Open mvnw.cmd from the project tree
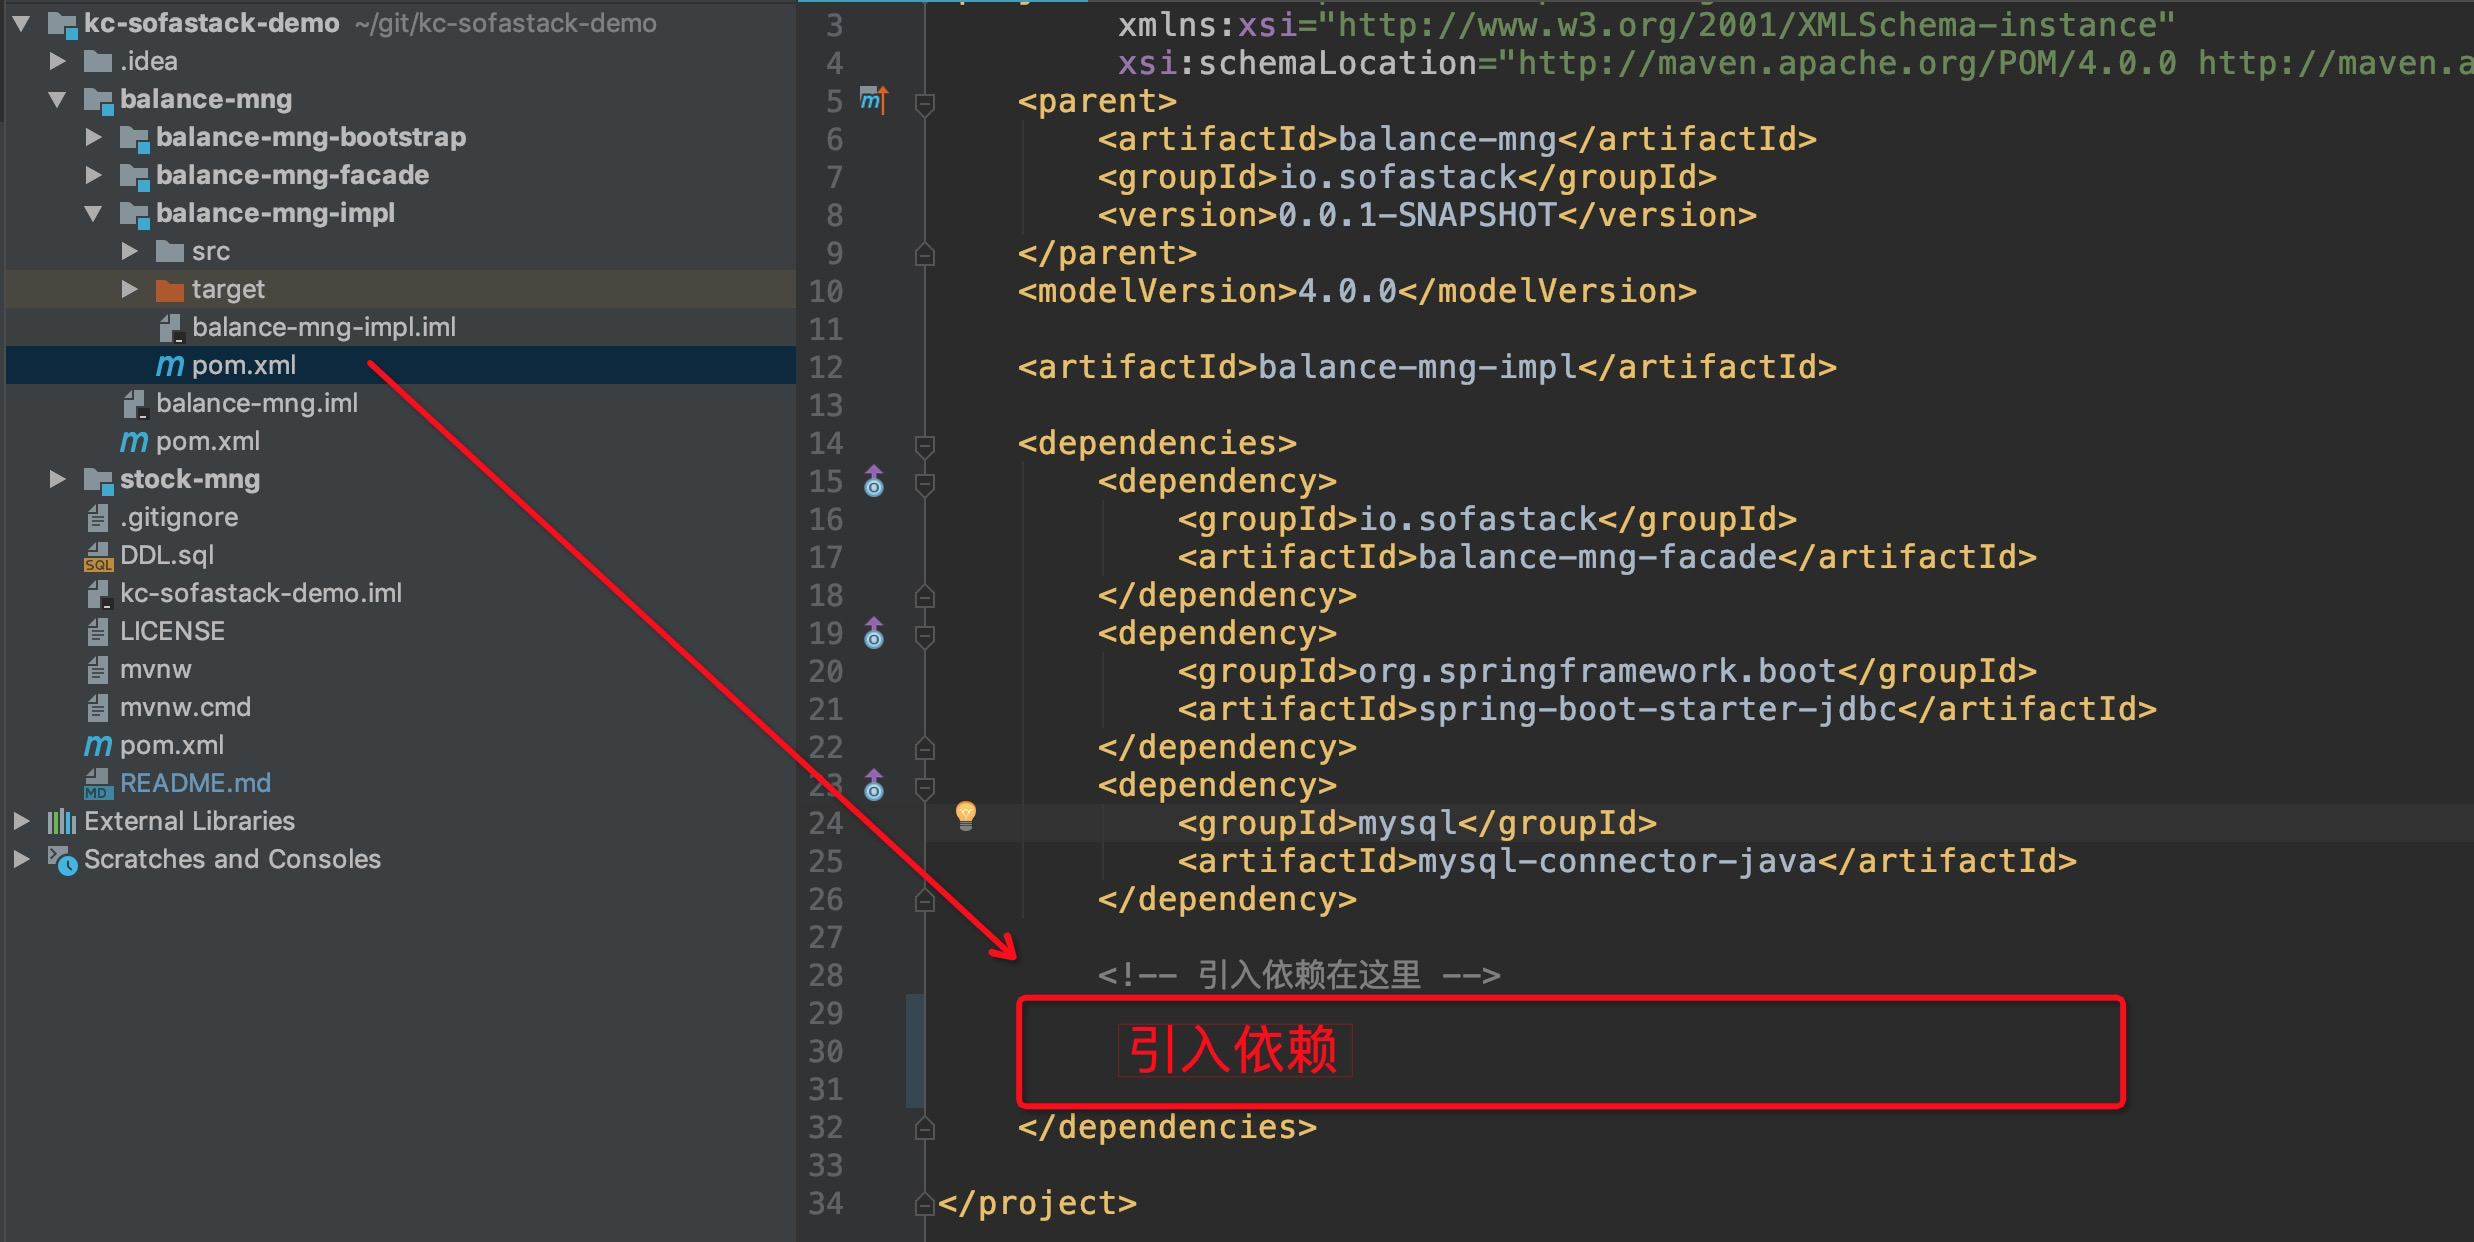2474x1242 pixels. [x=185, y=707]
